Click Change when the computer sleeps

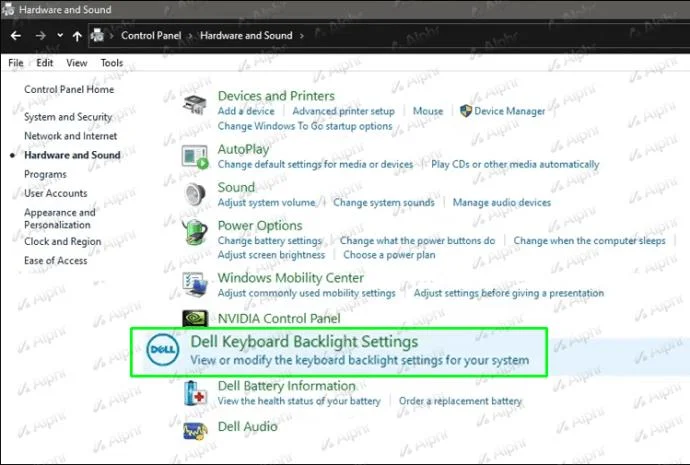[589, 241]
